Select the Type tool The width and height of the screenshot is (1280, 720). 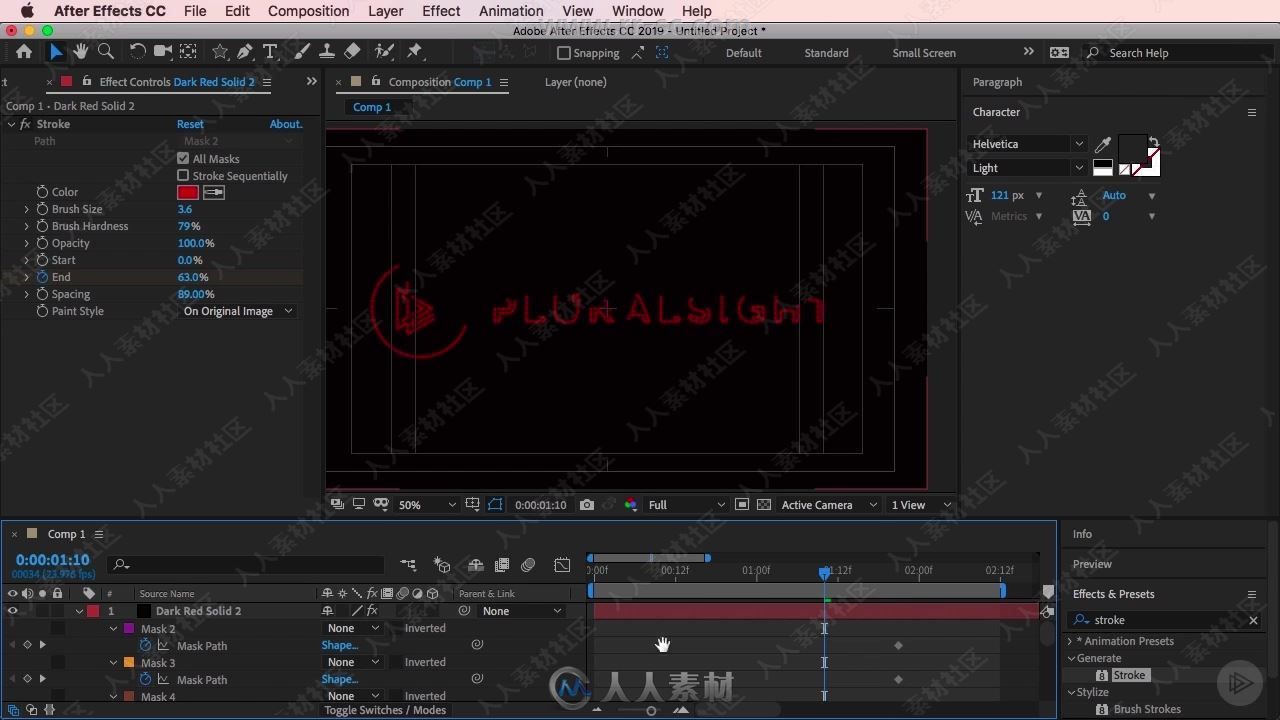(x=270, y=52)
